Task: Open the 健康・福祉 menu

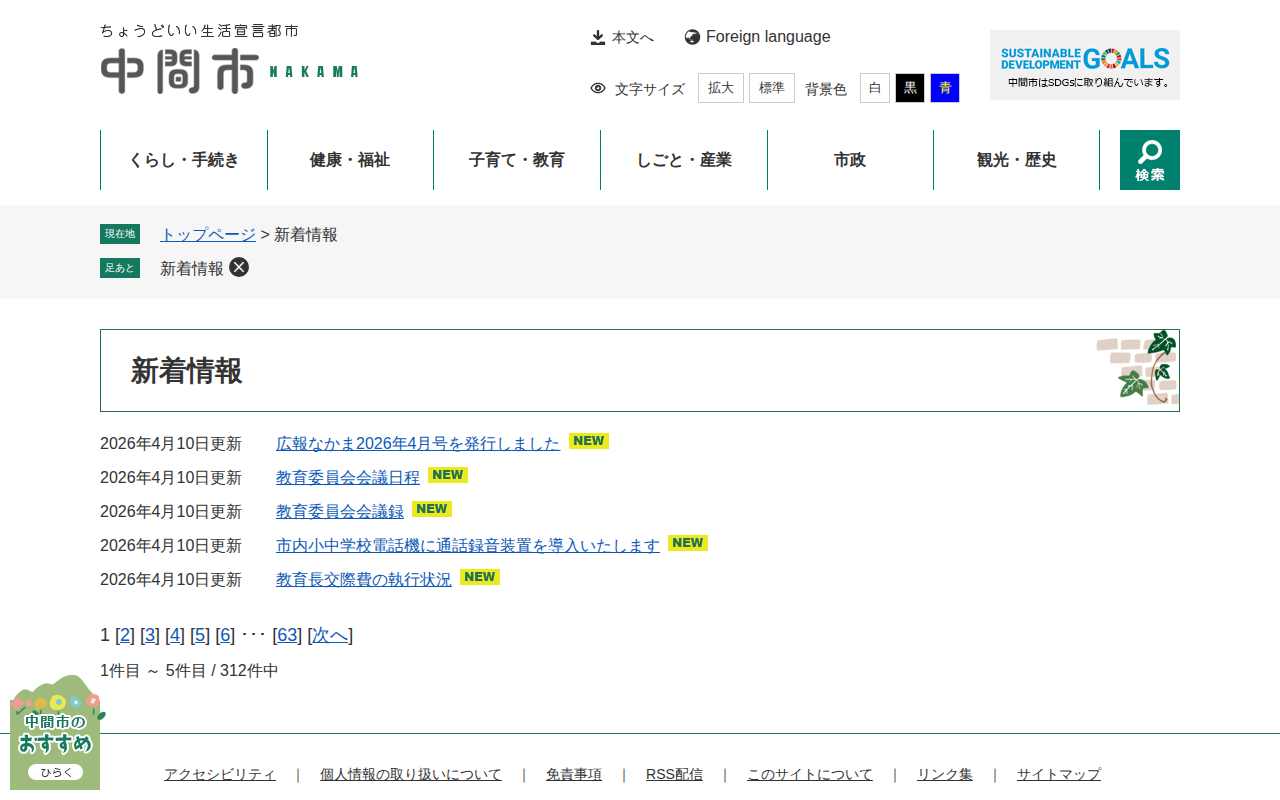Action: coord(350,160)
